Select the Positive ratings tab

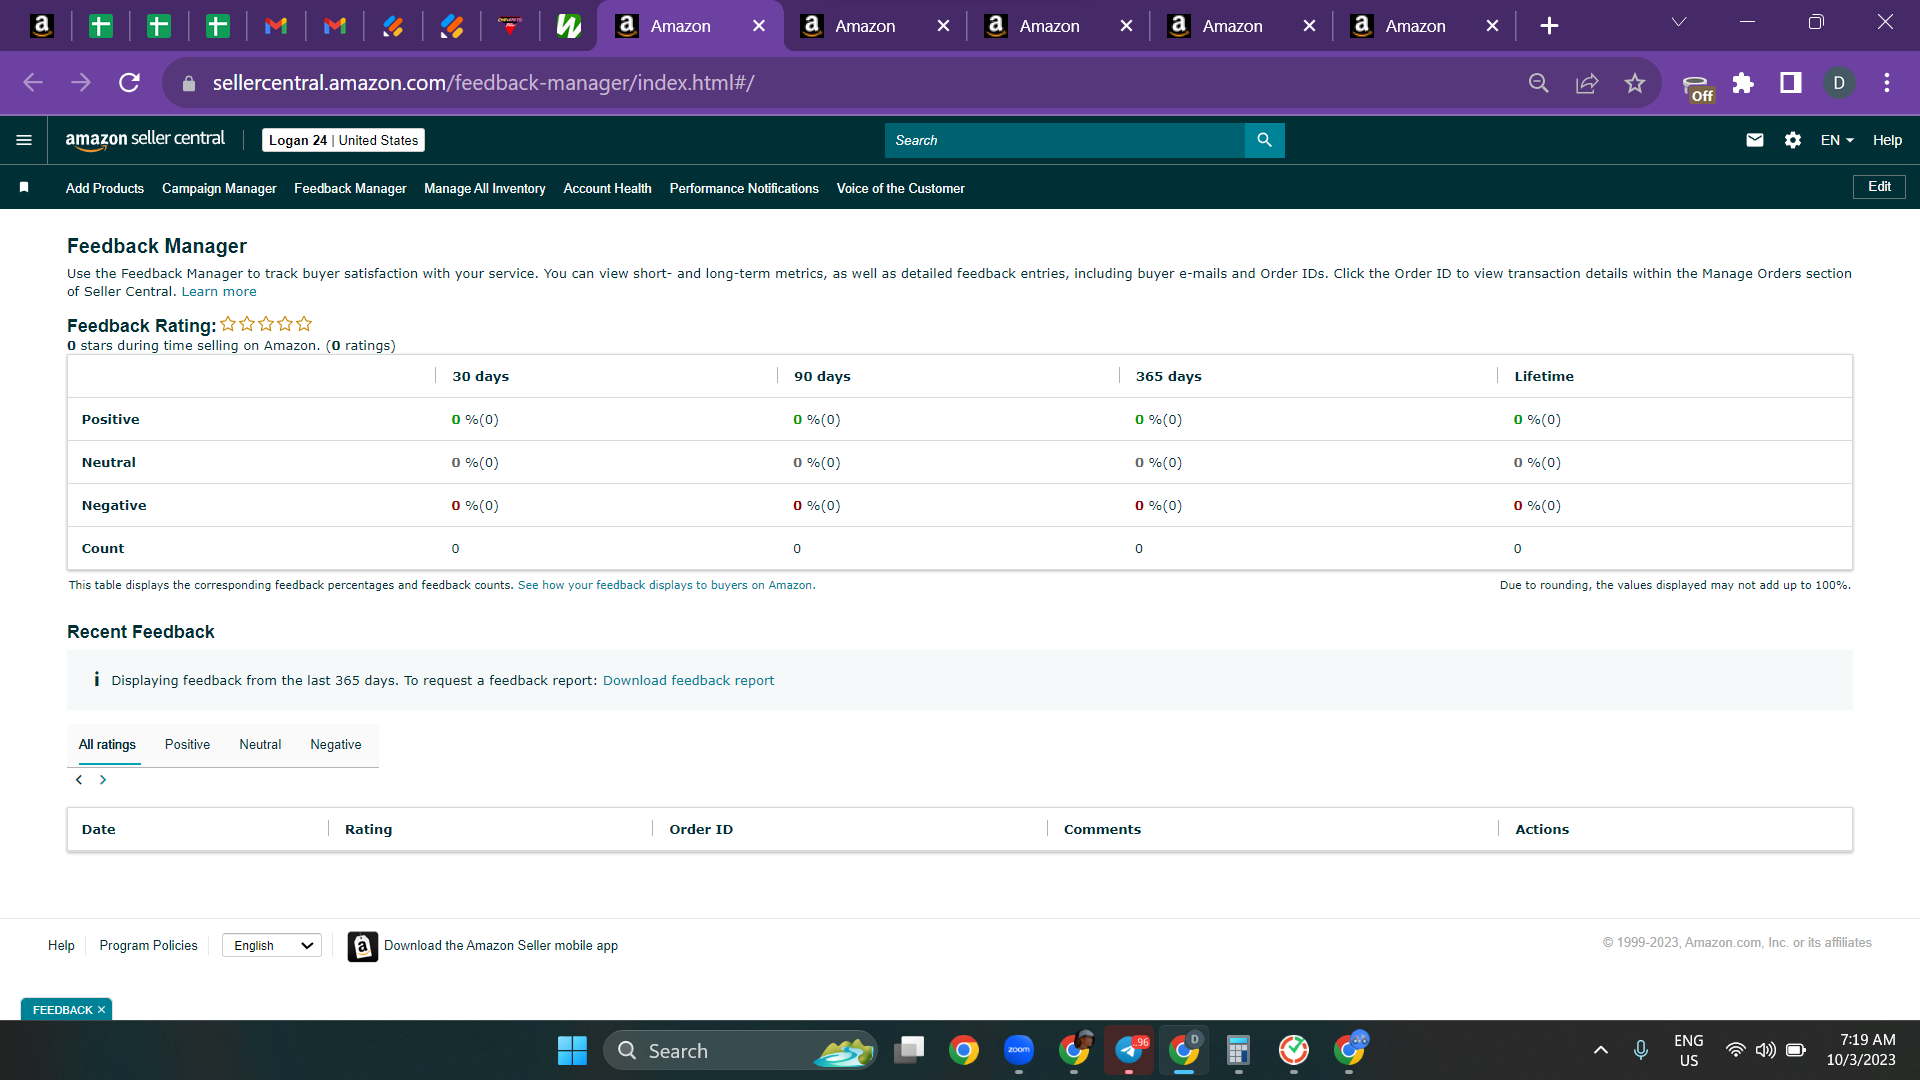click(x=187, y=745)
